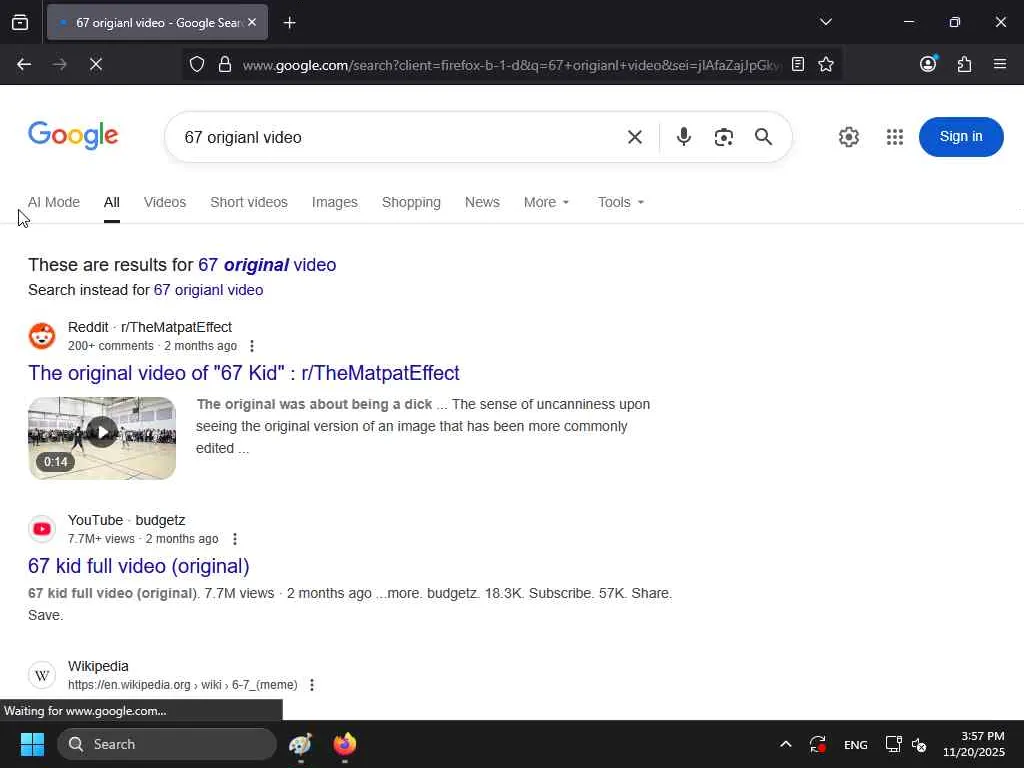Expand the More dropdown

coord(546,202)
